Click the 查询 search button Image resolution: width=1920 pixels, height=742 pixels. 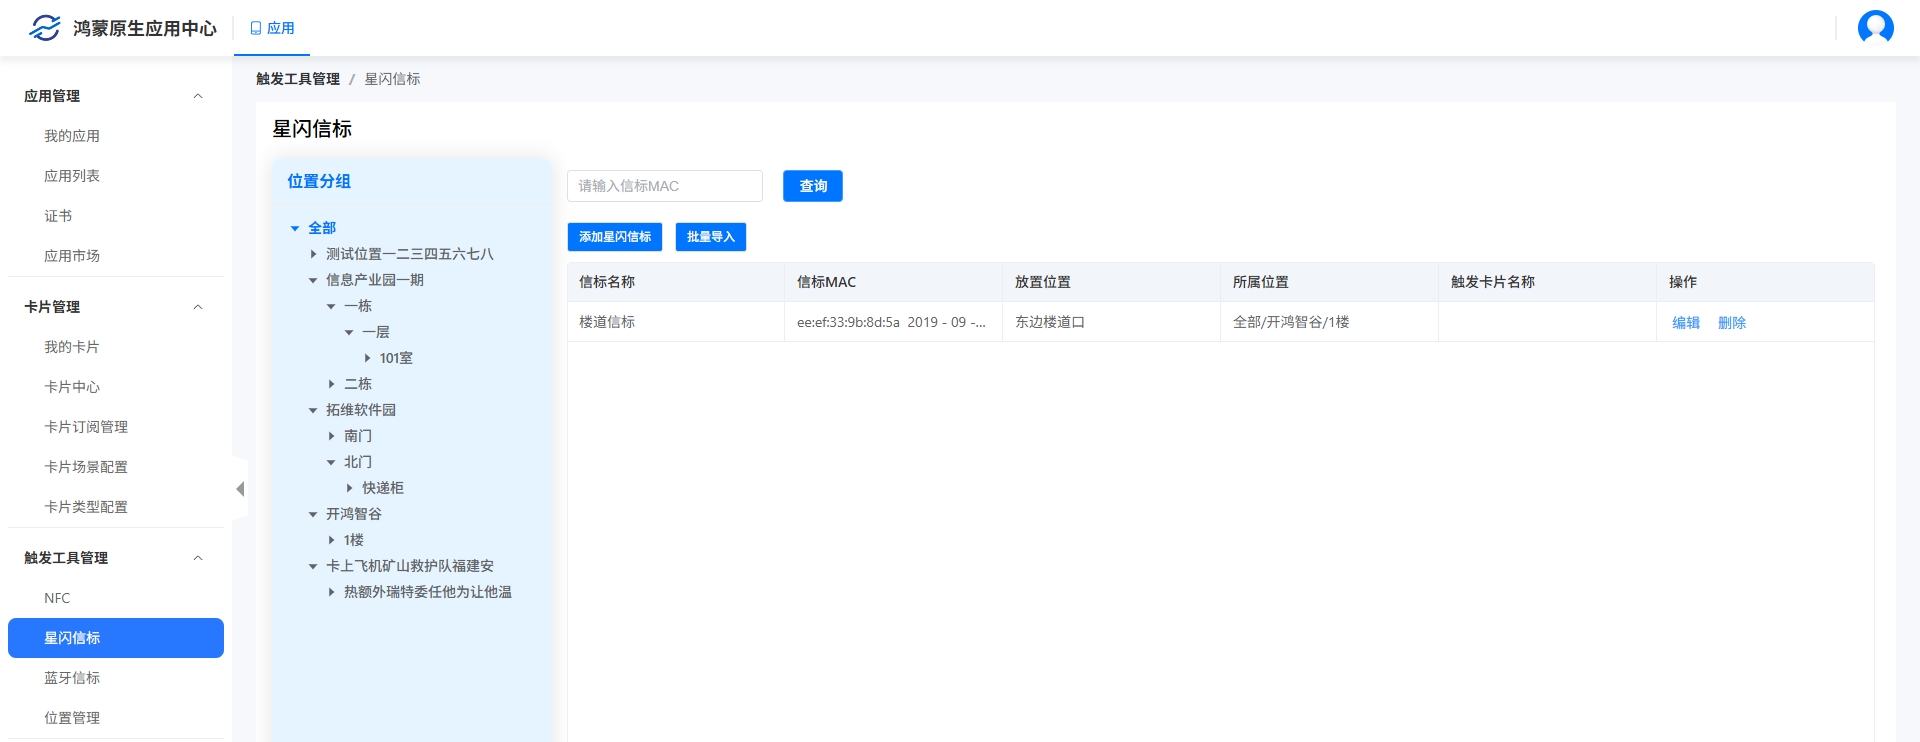pos(813,186)
